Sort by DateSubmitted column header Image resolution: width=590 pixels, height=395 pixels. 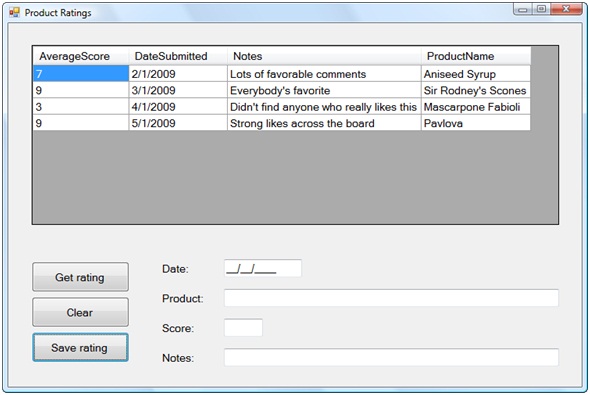[x=178, y=56]
